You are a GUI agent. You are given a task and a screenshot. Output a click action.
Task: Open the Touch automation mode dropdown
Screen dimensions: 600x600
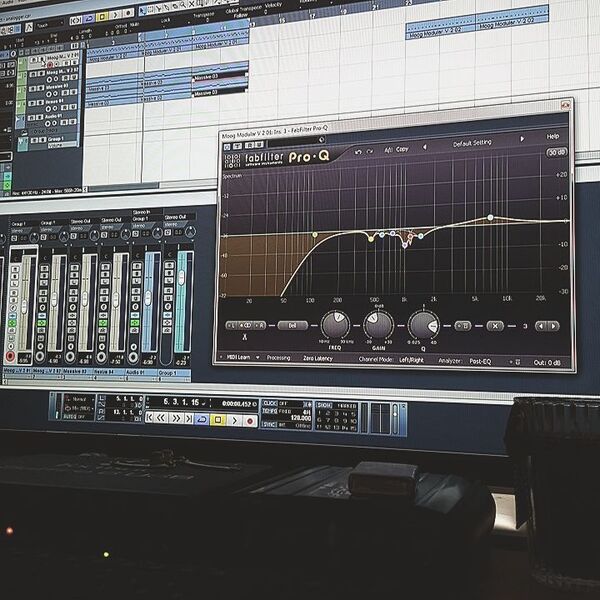point(49,25)
